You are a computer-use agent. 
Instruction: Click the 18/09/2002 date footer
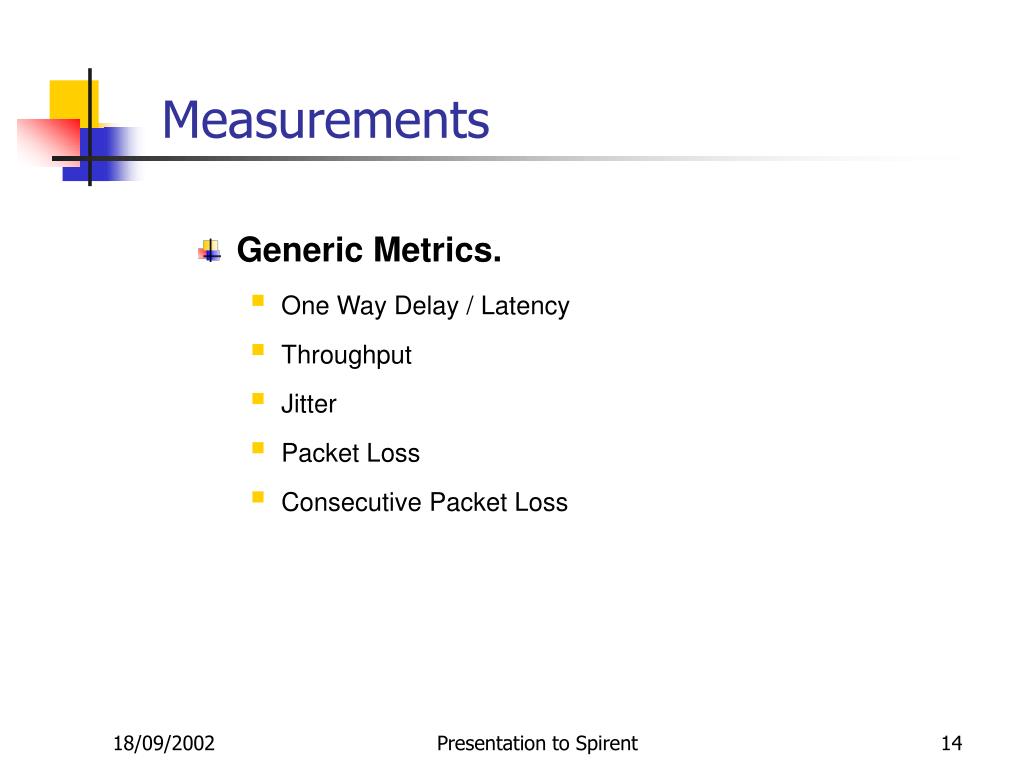click(x=164, y=743)
